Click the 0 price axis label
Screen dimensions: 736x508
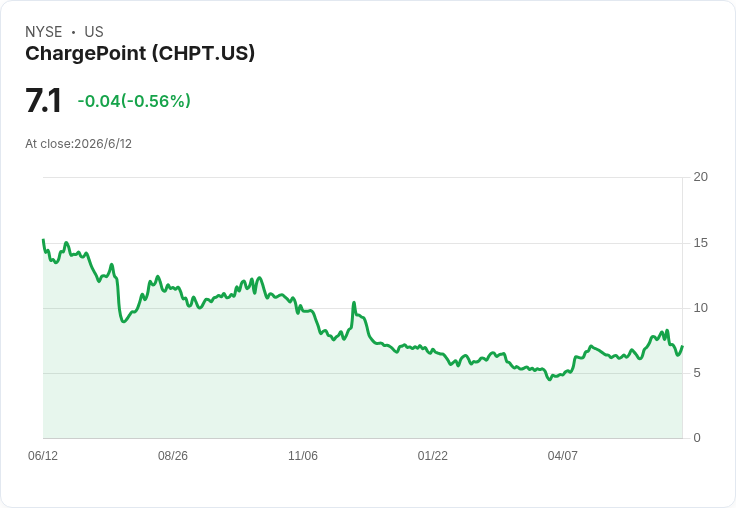(x=697, y=438)
